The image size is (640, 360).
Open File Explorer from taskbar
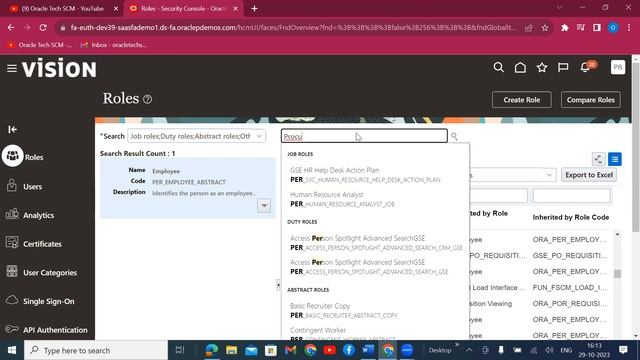(231, 350)
